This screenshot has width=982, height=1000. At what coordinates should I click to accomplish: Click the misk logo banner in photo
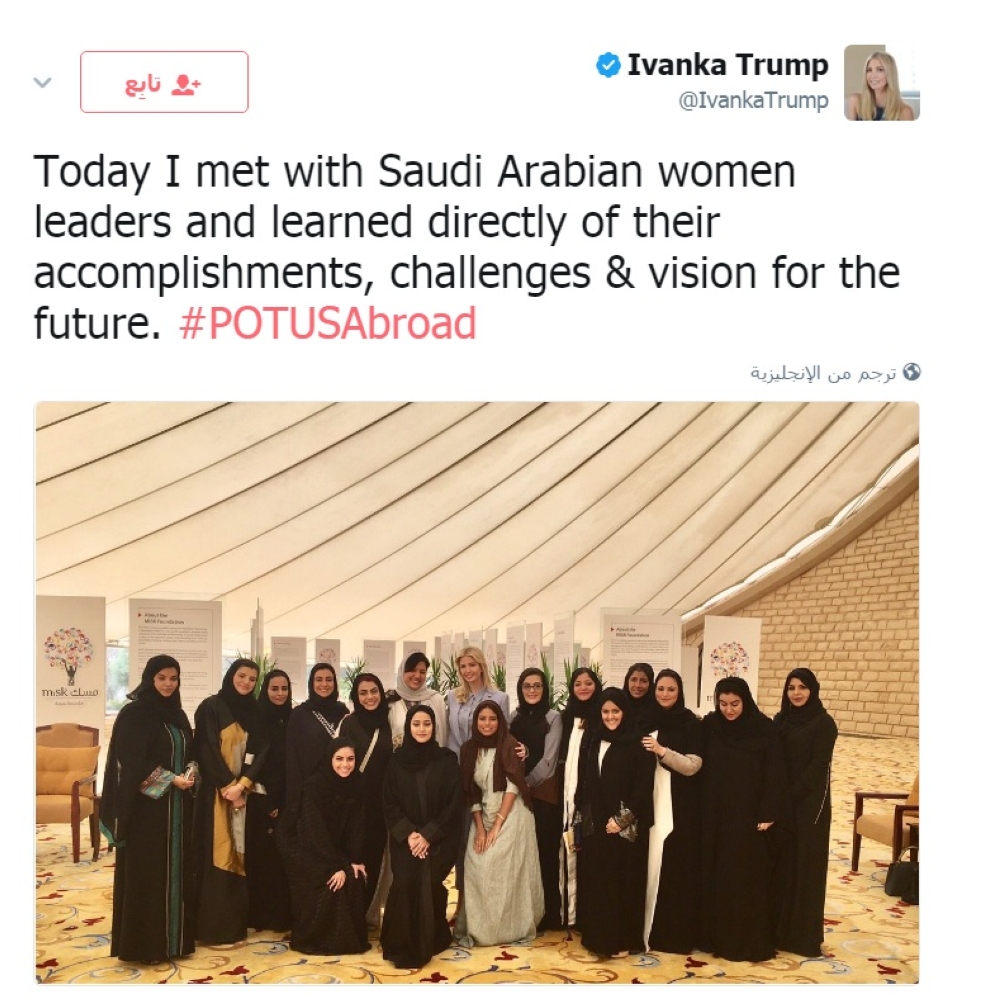coord(70,663)
